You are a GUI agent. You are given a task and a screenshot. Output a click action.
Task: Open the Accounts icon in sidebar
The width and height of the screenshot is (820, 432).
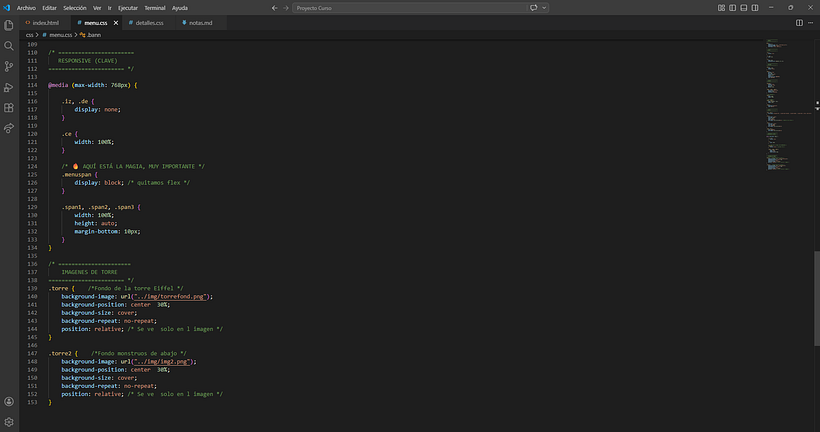click(9, 402)
